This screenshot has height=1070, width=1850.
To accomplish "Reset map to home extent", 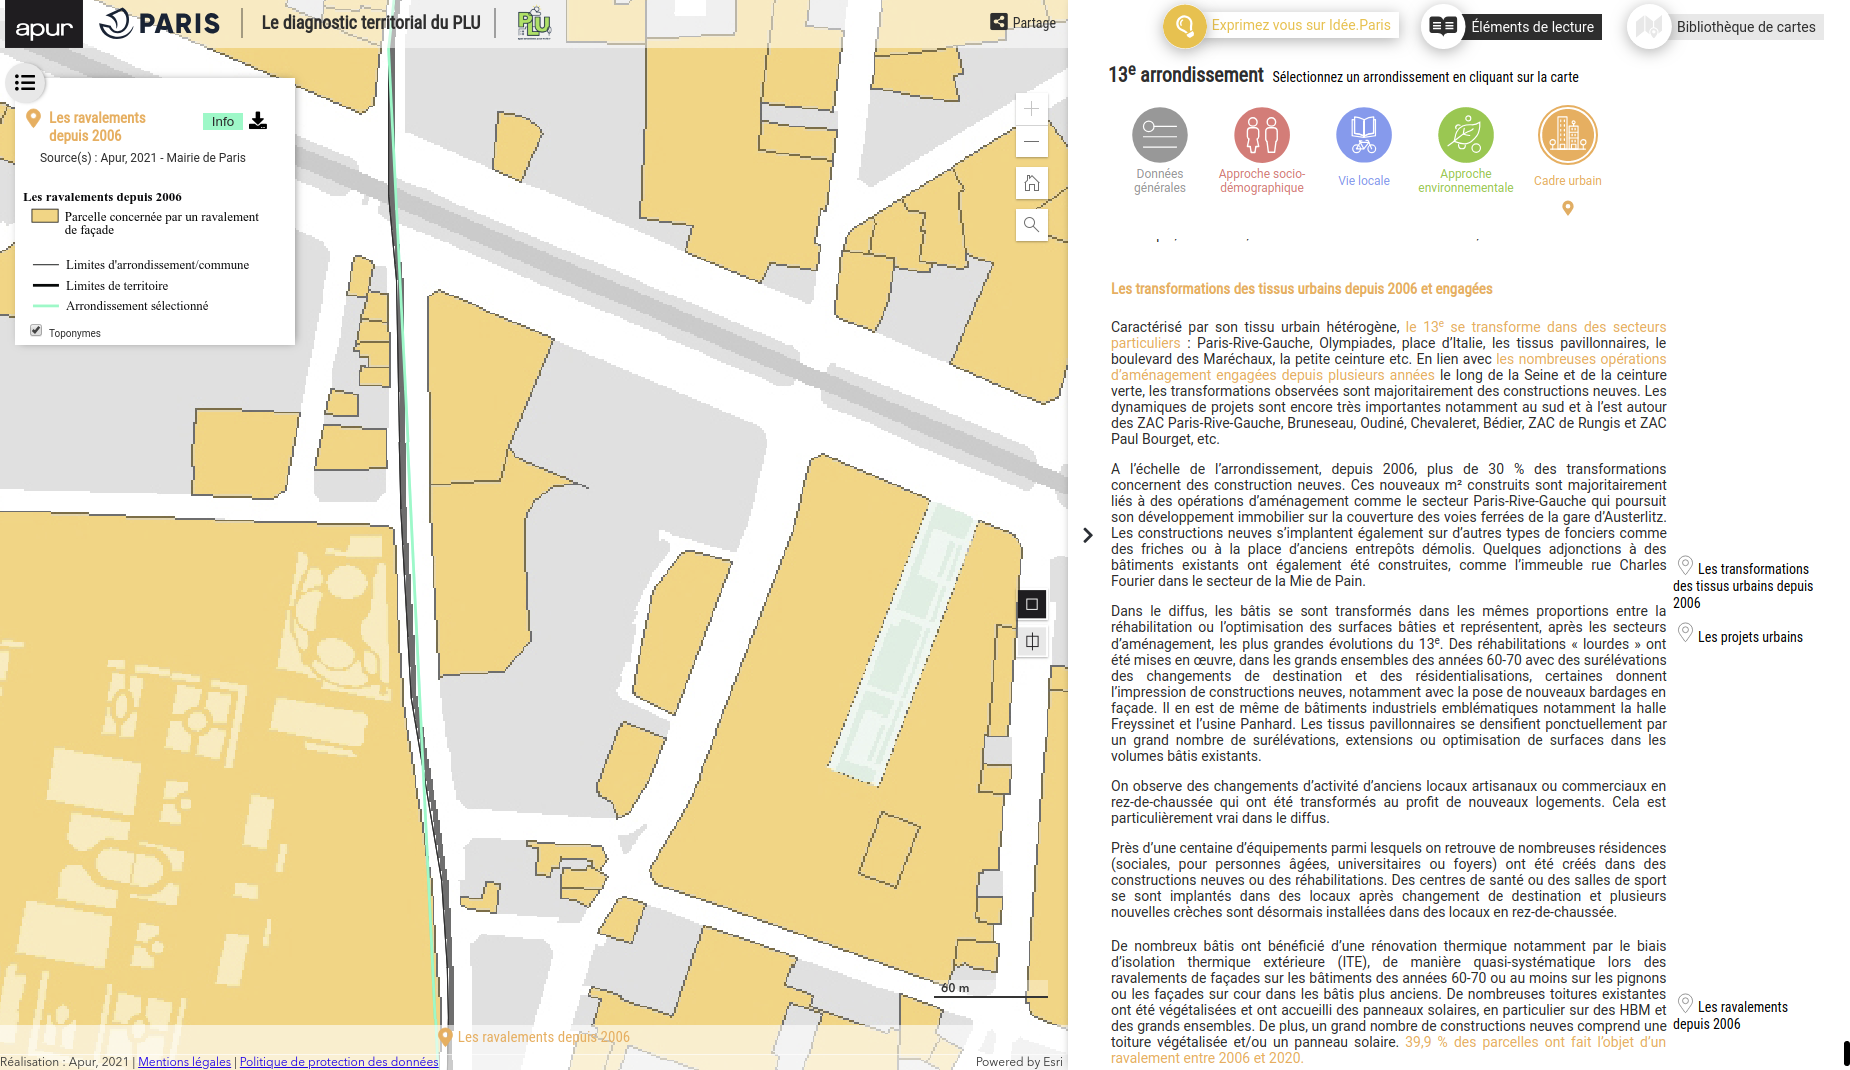I will tap(1031, 184).
